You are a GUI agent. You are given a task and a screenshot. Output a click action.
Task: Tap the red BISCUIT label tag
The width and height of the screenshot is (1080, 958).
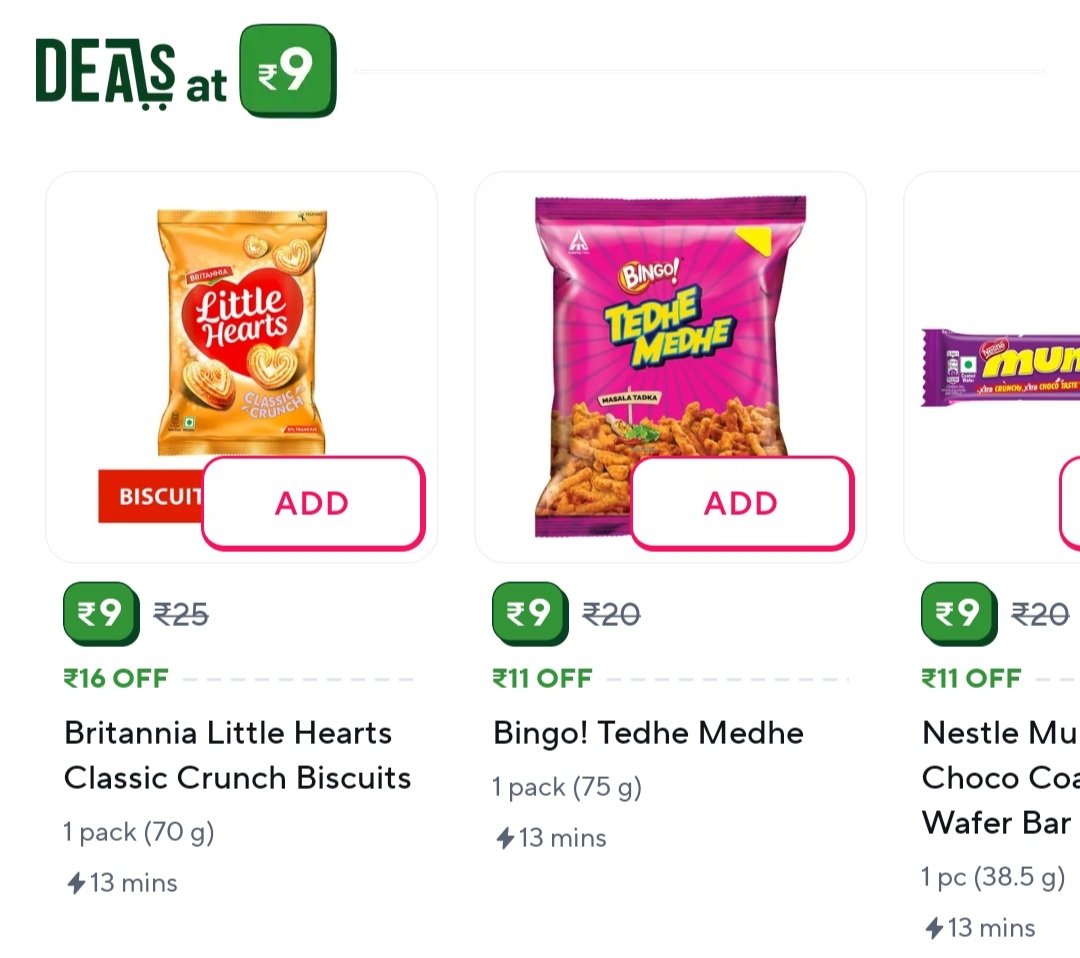150,496
